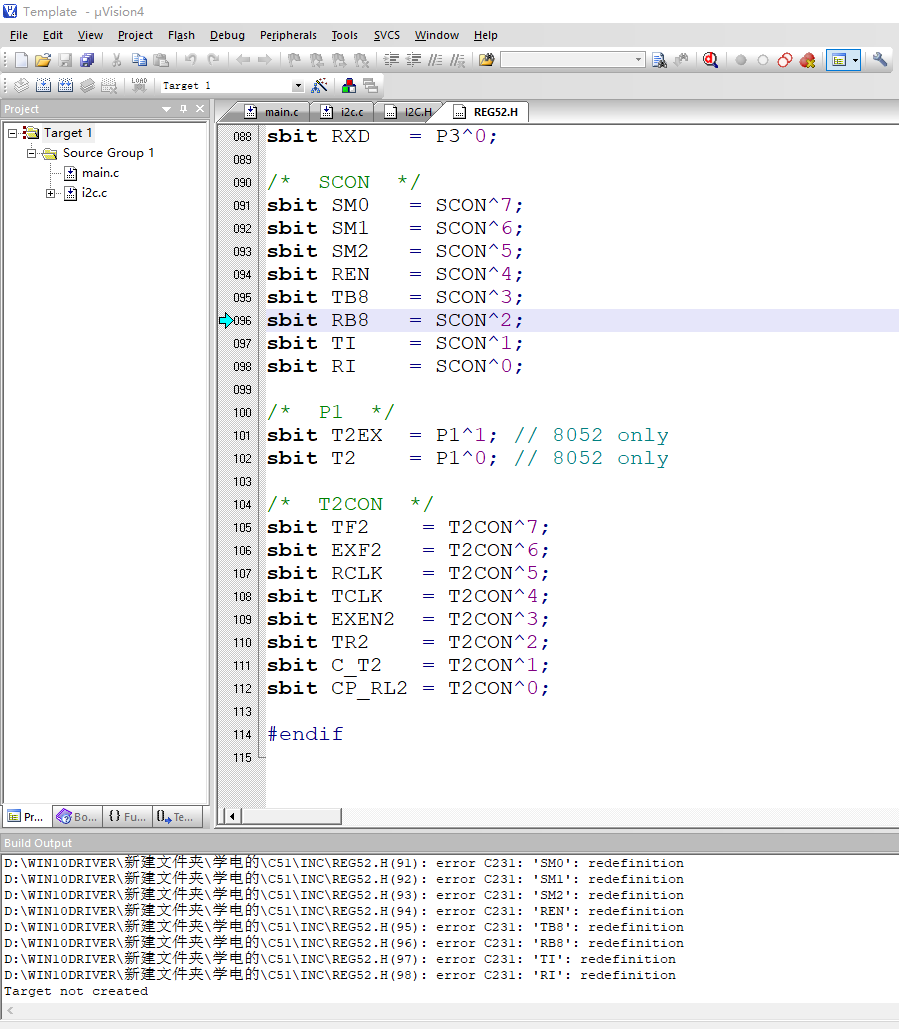
Task: Open the File menu
Action: pyautogui.click(x=18, y=35)
